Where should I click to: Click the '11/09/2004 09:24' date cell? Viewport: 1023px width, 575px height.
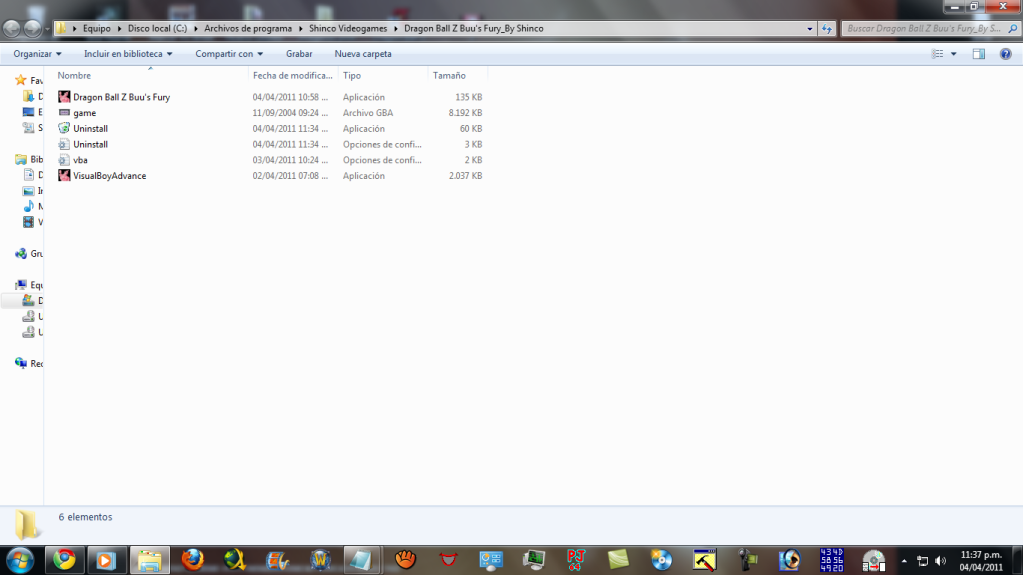click(x=290, y=113)
